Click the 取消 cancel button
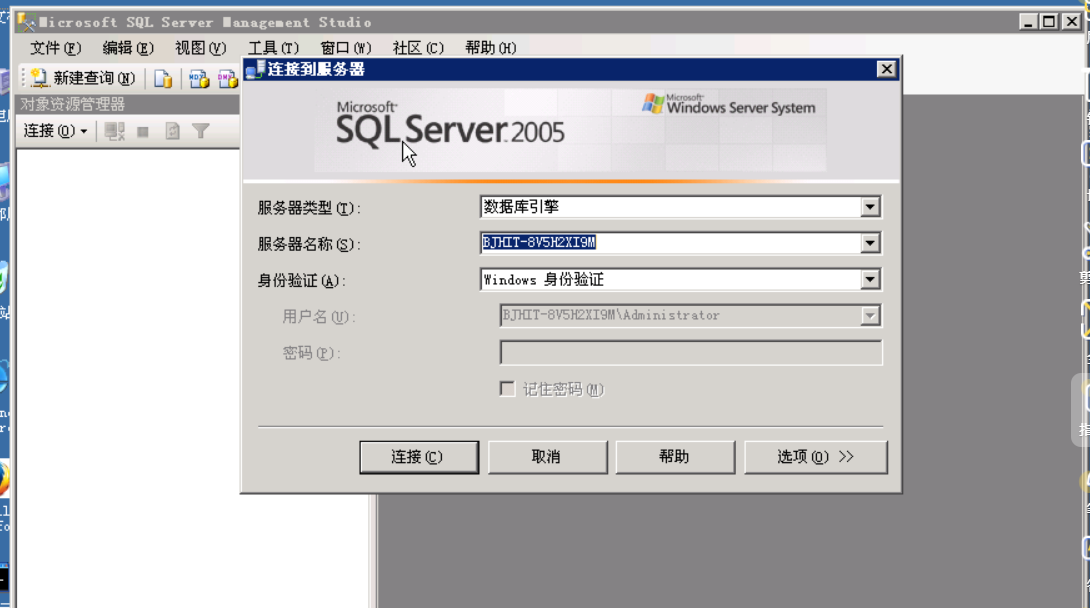This screenshot has width=1090, height=608. [x=547, y=457]
